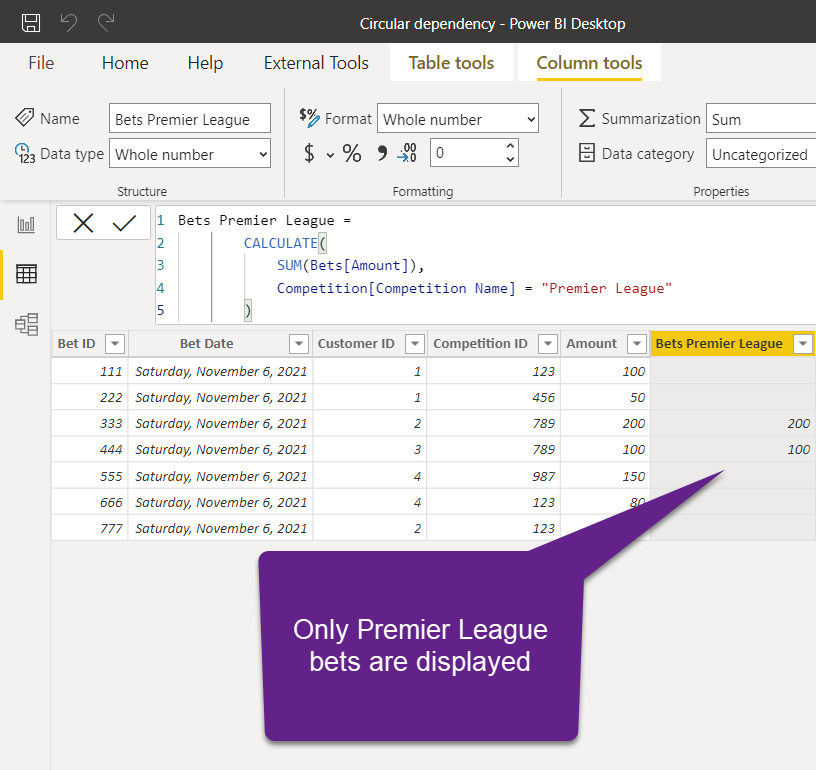Click the Save icon in title bar
Image resolution: width=816 pixels, height=770 pixels.
31,23
